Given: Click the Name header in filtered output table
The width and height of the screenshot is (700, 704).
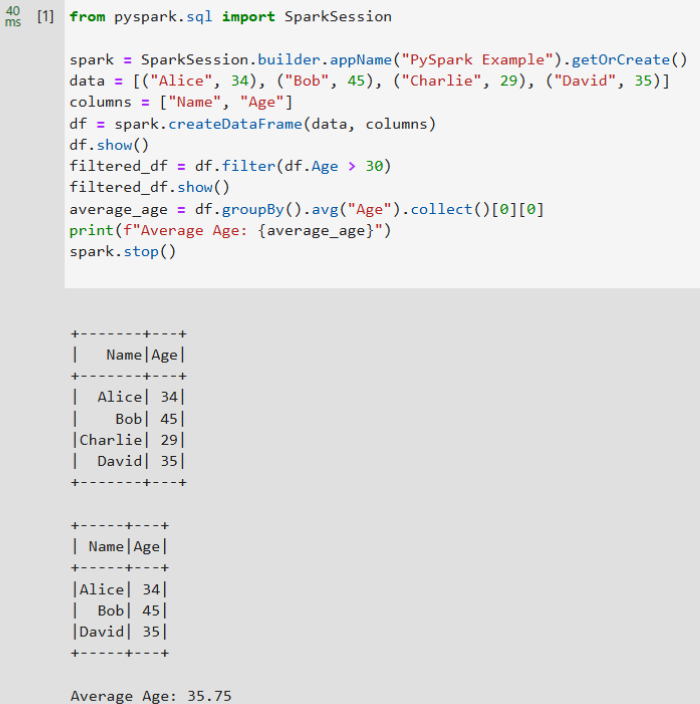Looking at the screenshot, I should pos(106,546).
